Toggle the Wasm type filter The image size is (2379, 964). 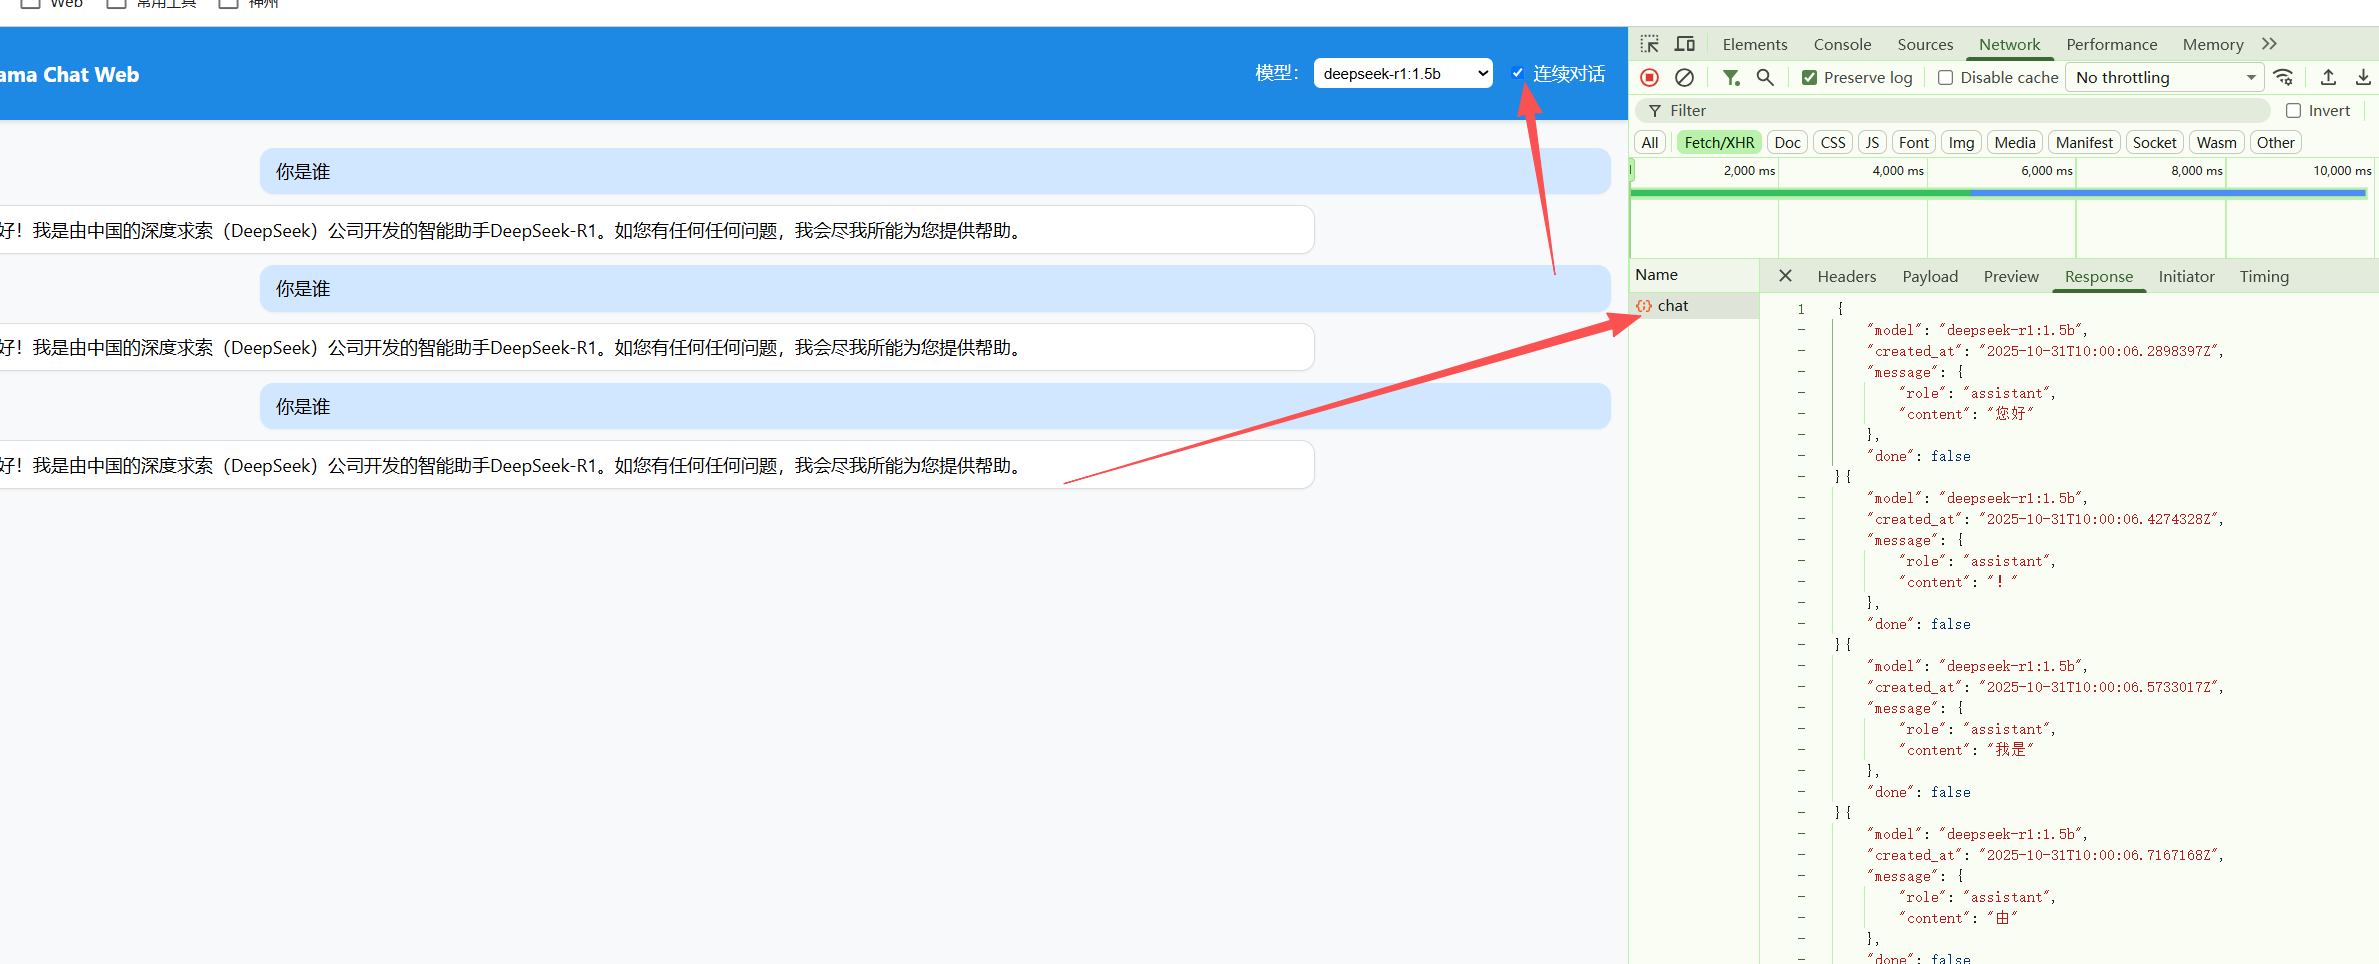click(2216, 143)
